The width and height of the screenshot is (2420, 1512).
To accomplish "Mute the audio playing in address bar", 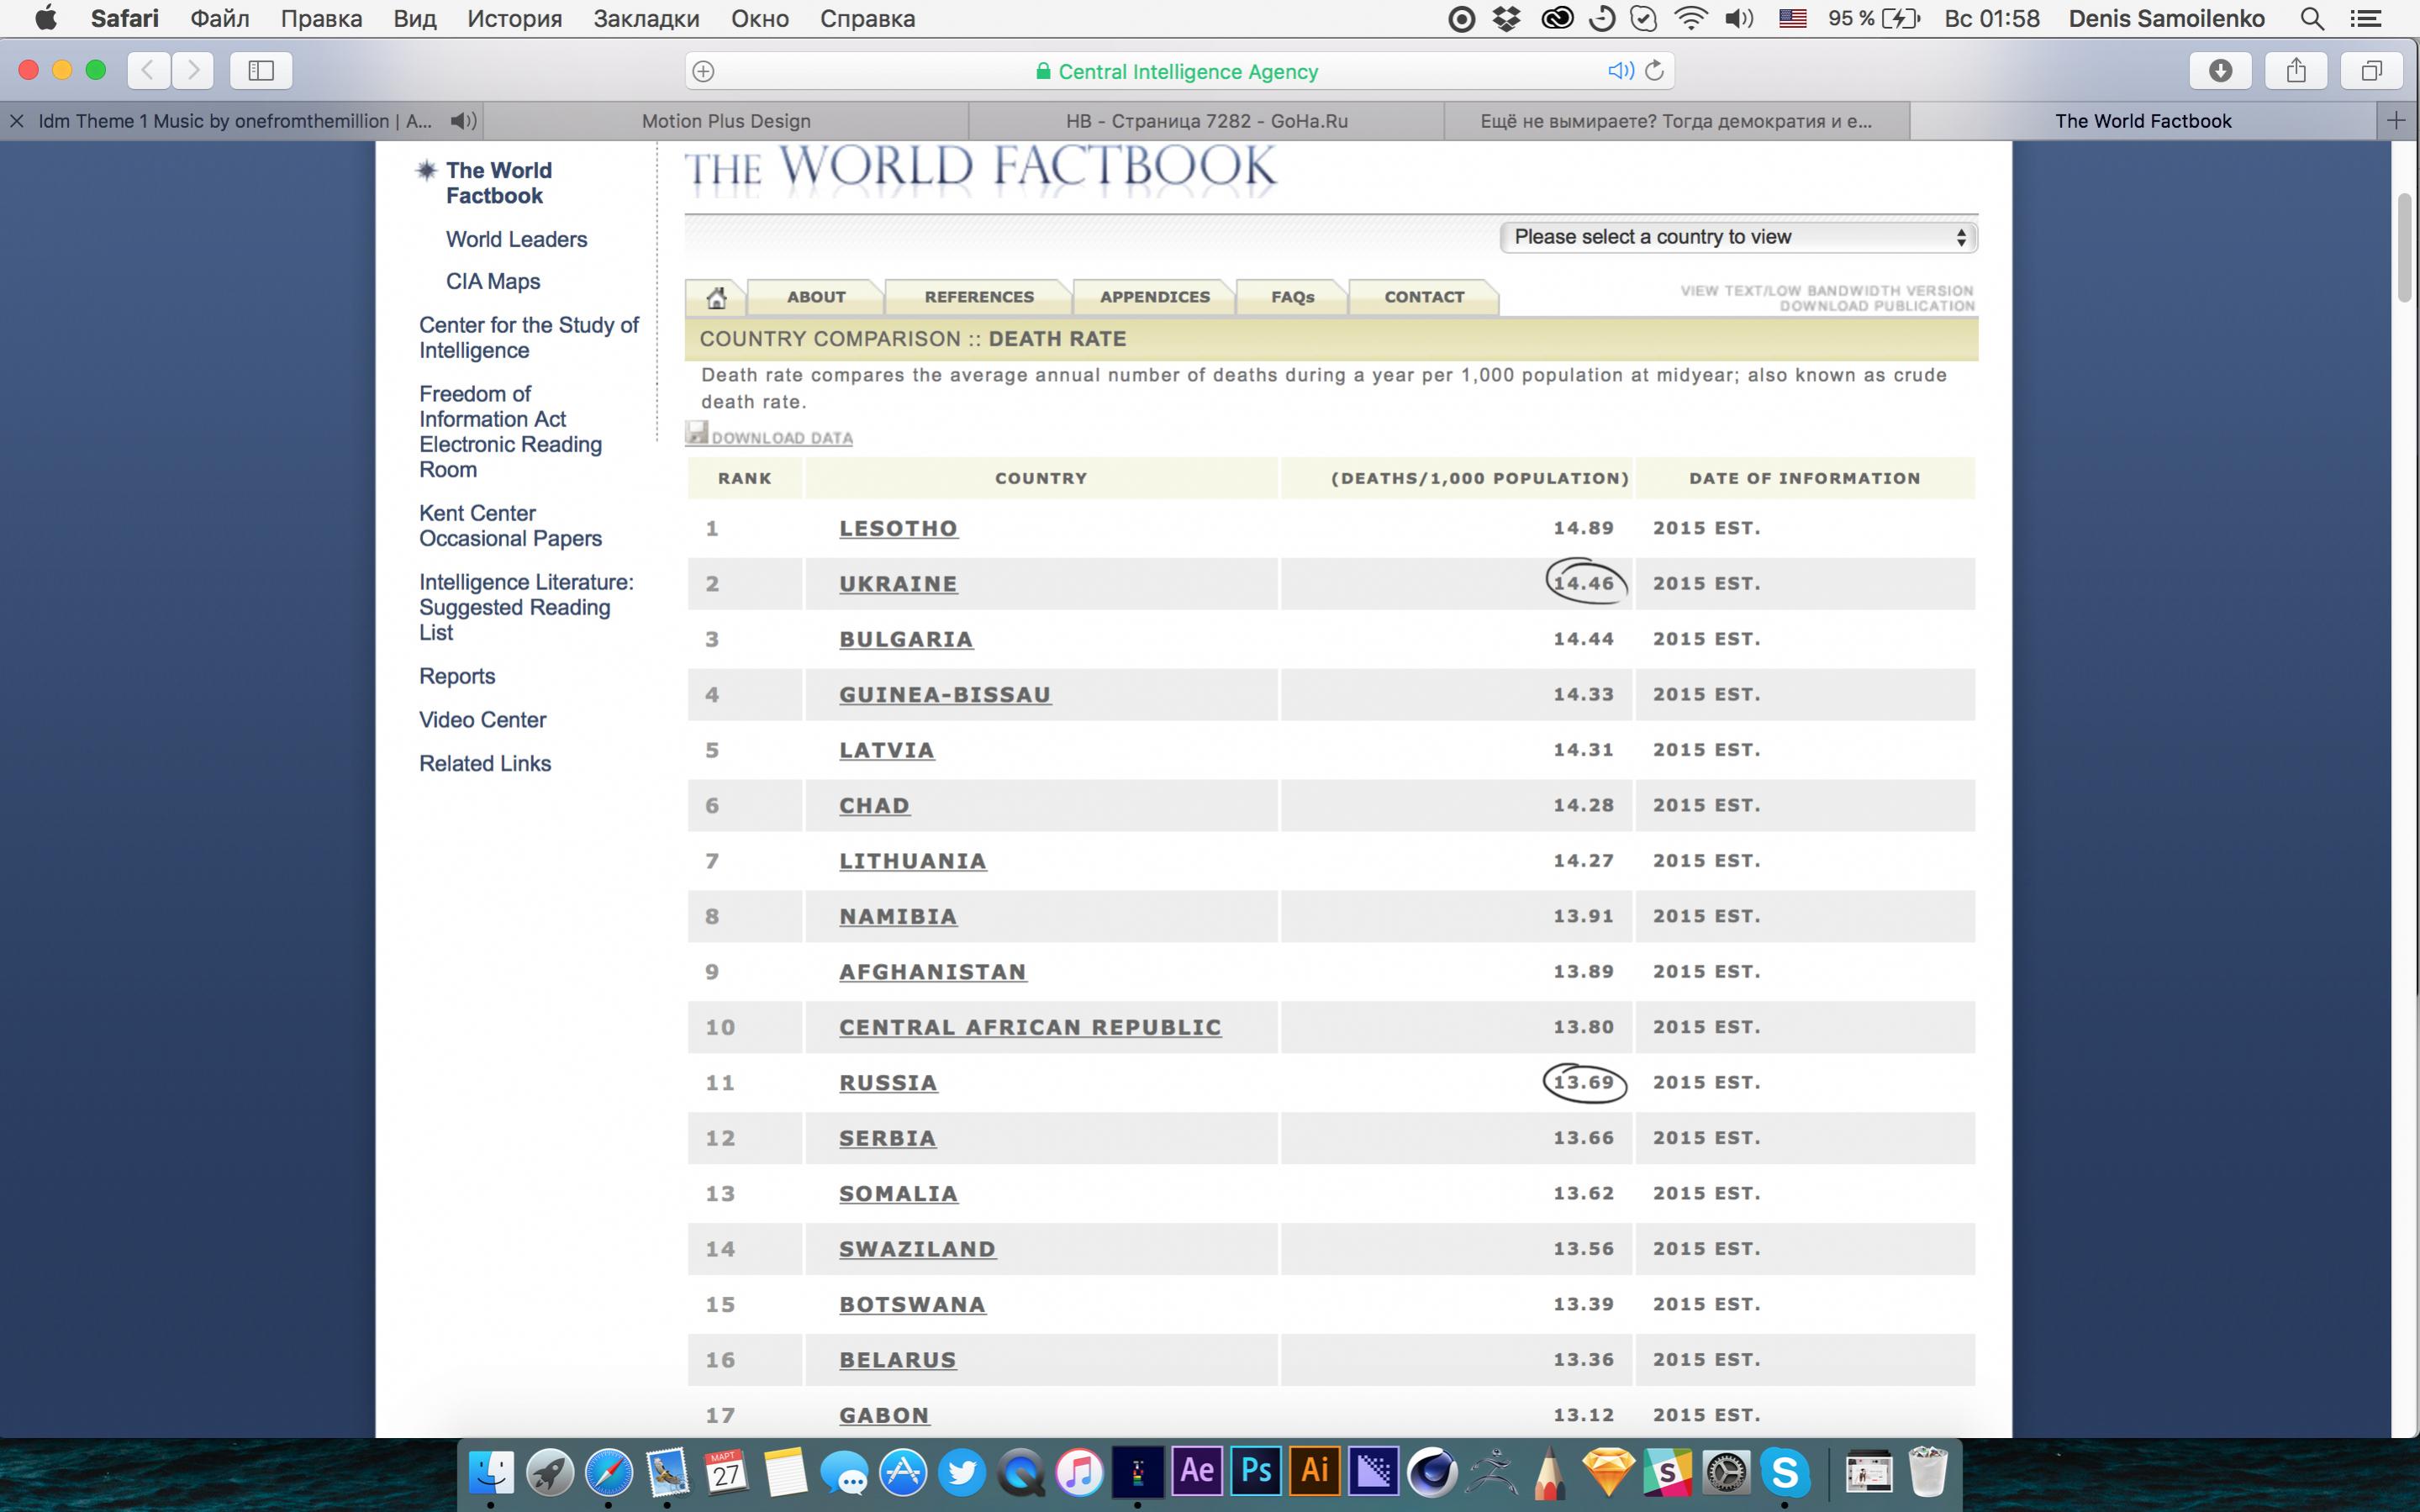I will [x=1620, y=71].
